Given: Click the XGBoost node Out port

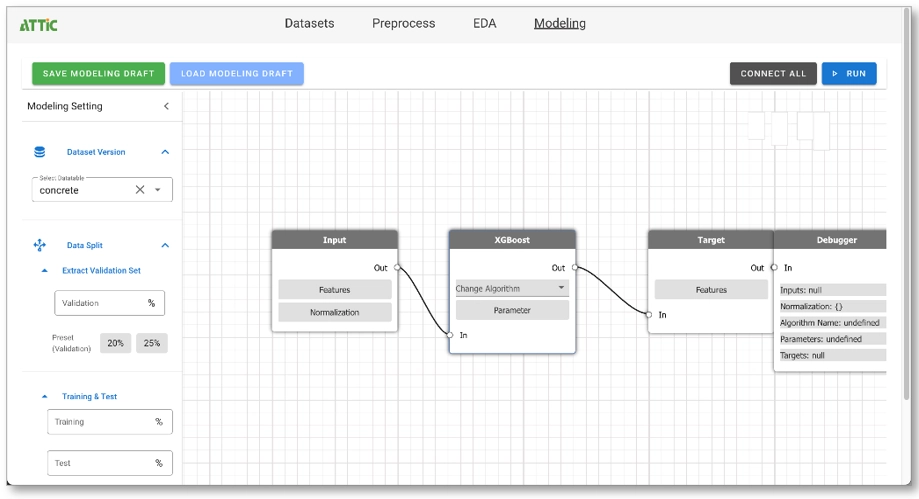Looking at the screenshot, I should 575,267.
